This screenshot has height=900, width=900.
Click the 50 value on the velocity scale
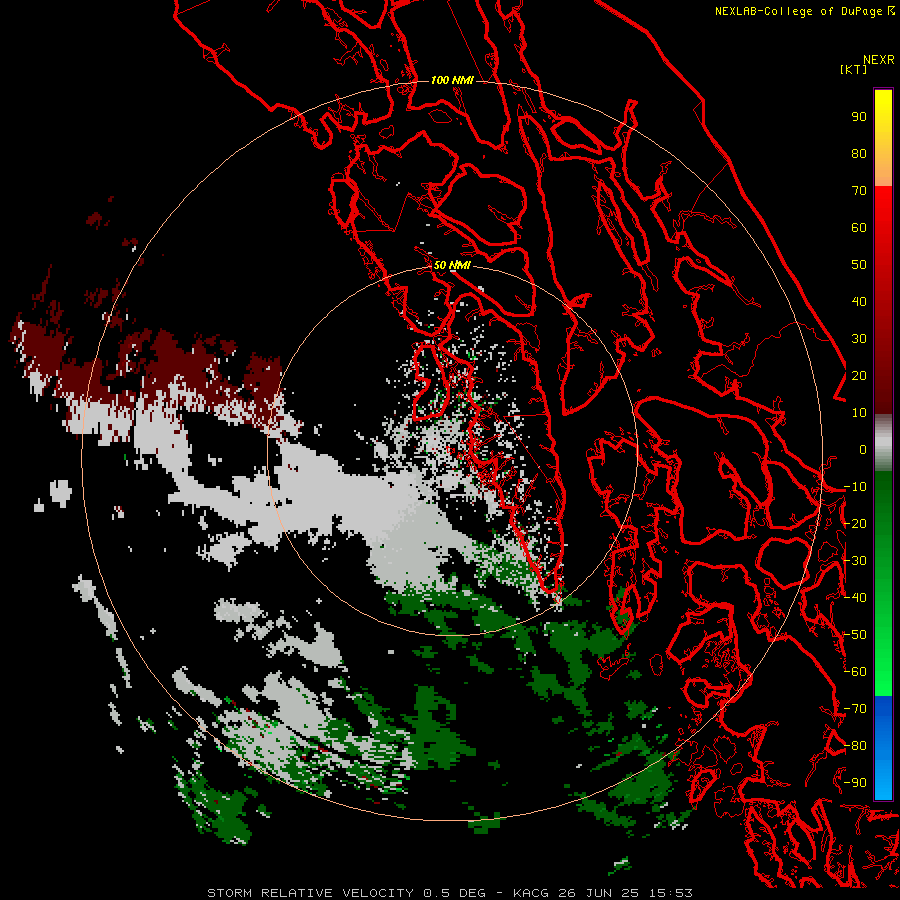[x=859, y=265]
